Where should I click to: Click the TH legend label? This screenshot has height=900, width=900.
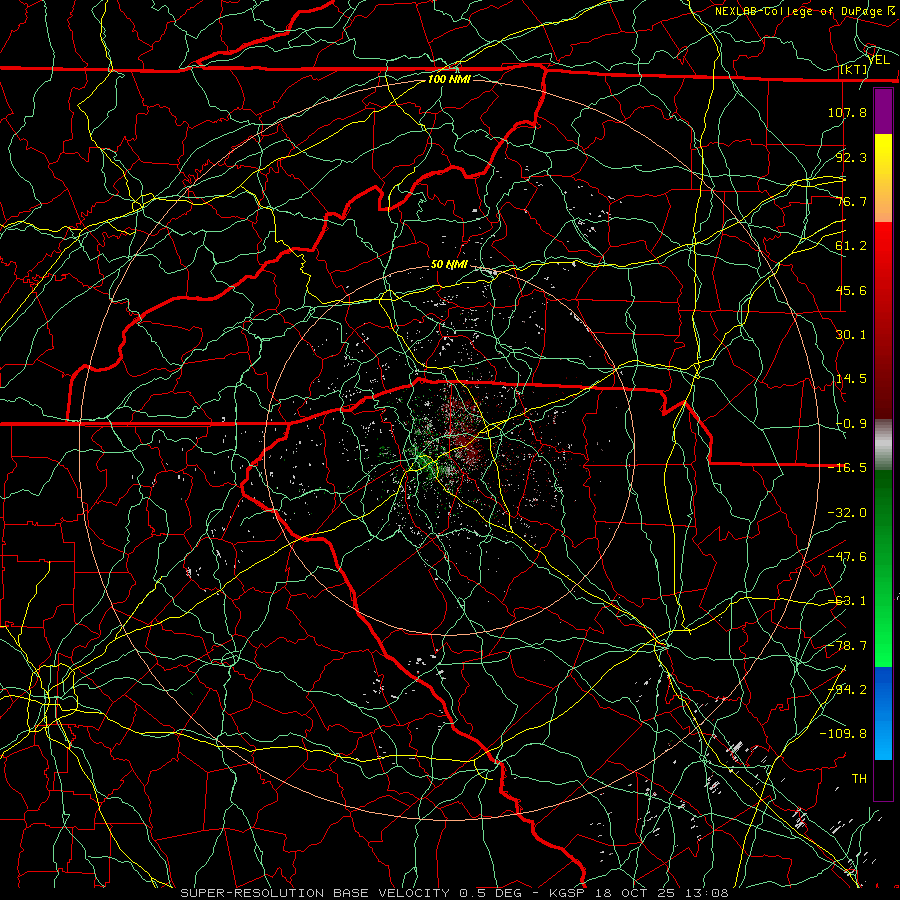point(859,779)
